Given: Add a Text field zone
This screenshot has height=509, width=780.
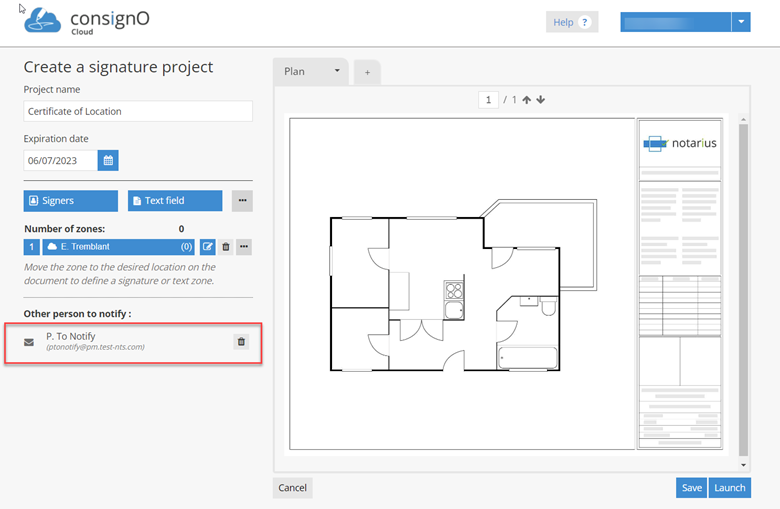Looking at the screenshot, I should tap(175, 201).
